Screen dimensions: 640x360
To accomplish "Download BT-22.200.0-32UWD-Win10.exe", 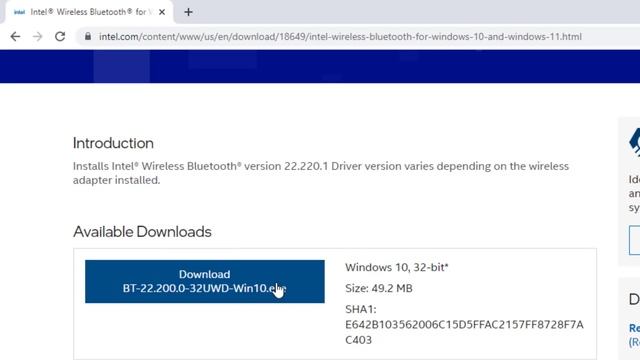I will (x=205, y=282).
